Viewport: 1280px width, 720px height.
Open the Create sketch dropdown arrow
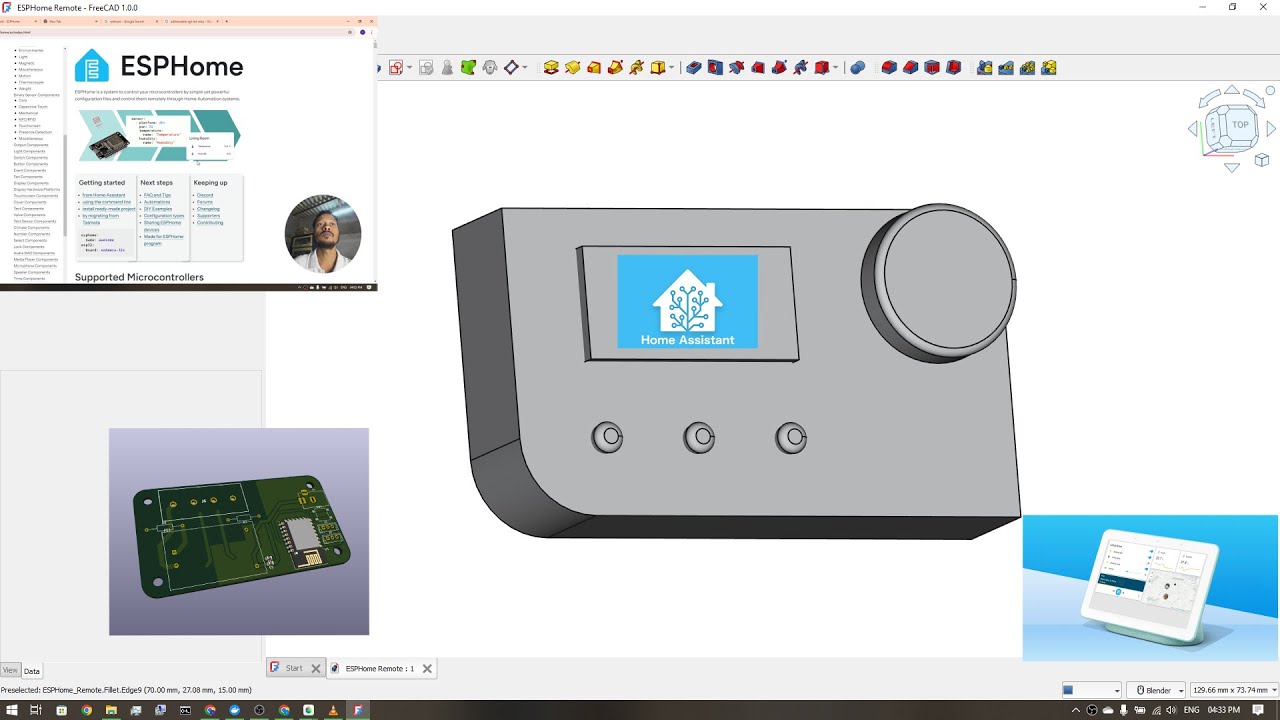tap(409, 68)
